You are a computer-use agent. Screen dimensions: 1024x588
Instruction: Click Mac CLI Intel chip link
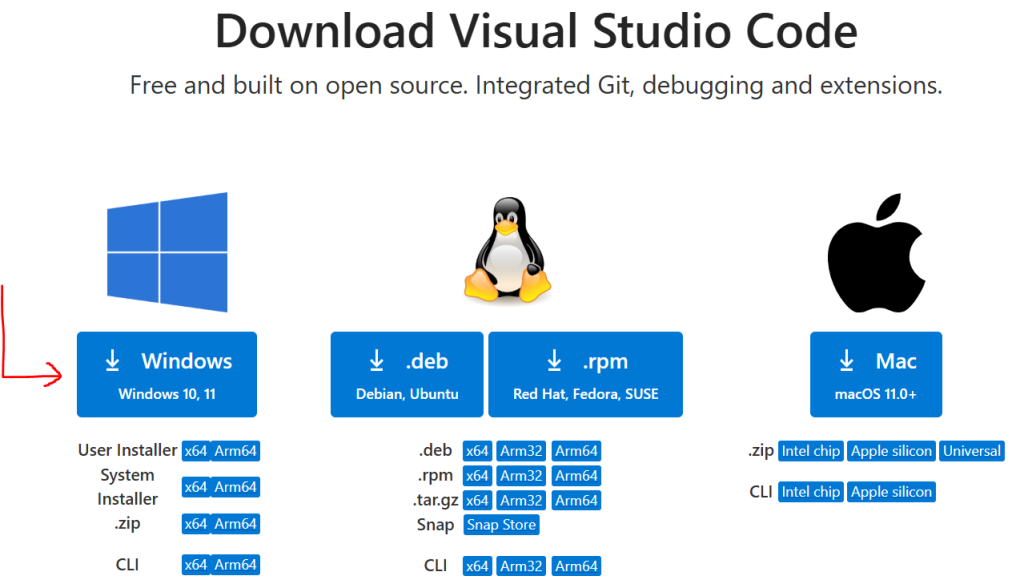(x=811, y=492)
